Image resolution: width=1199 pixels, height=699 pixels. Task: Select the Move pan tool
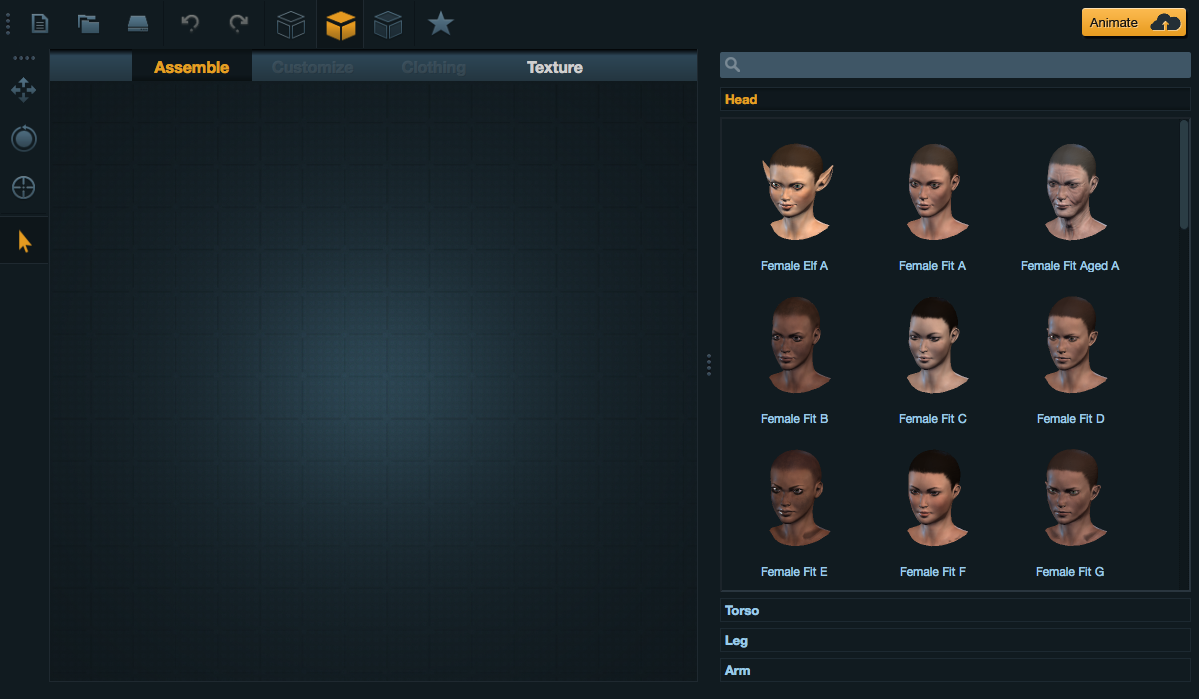coord(24,89)
